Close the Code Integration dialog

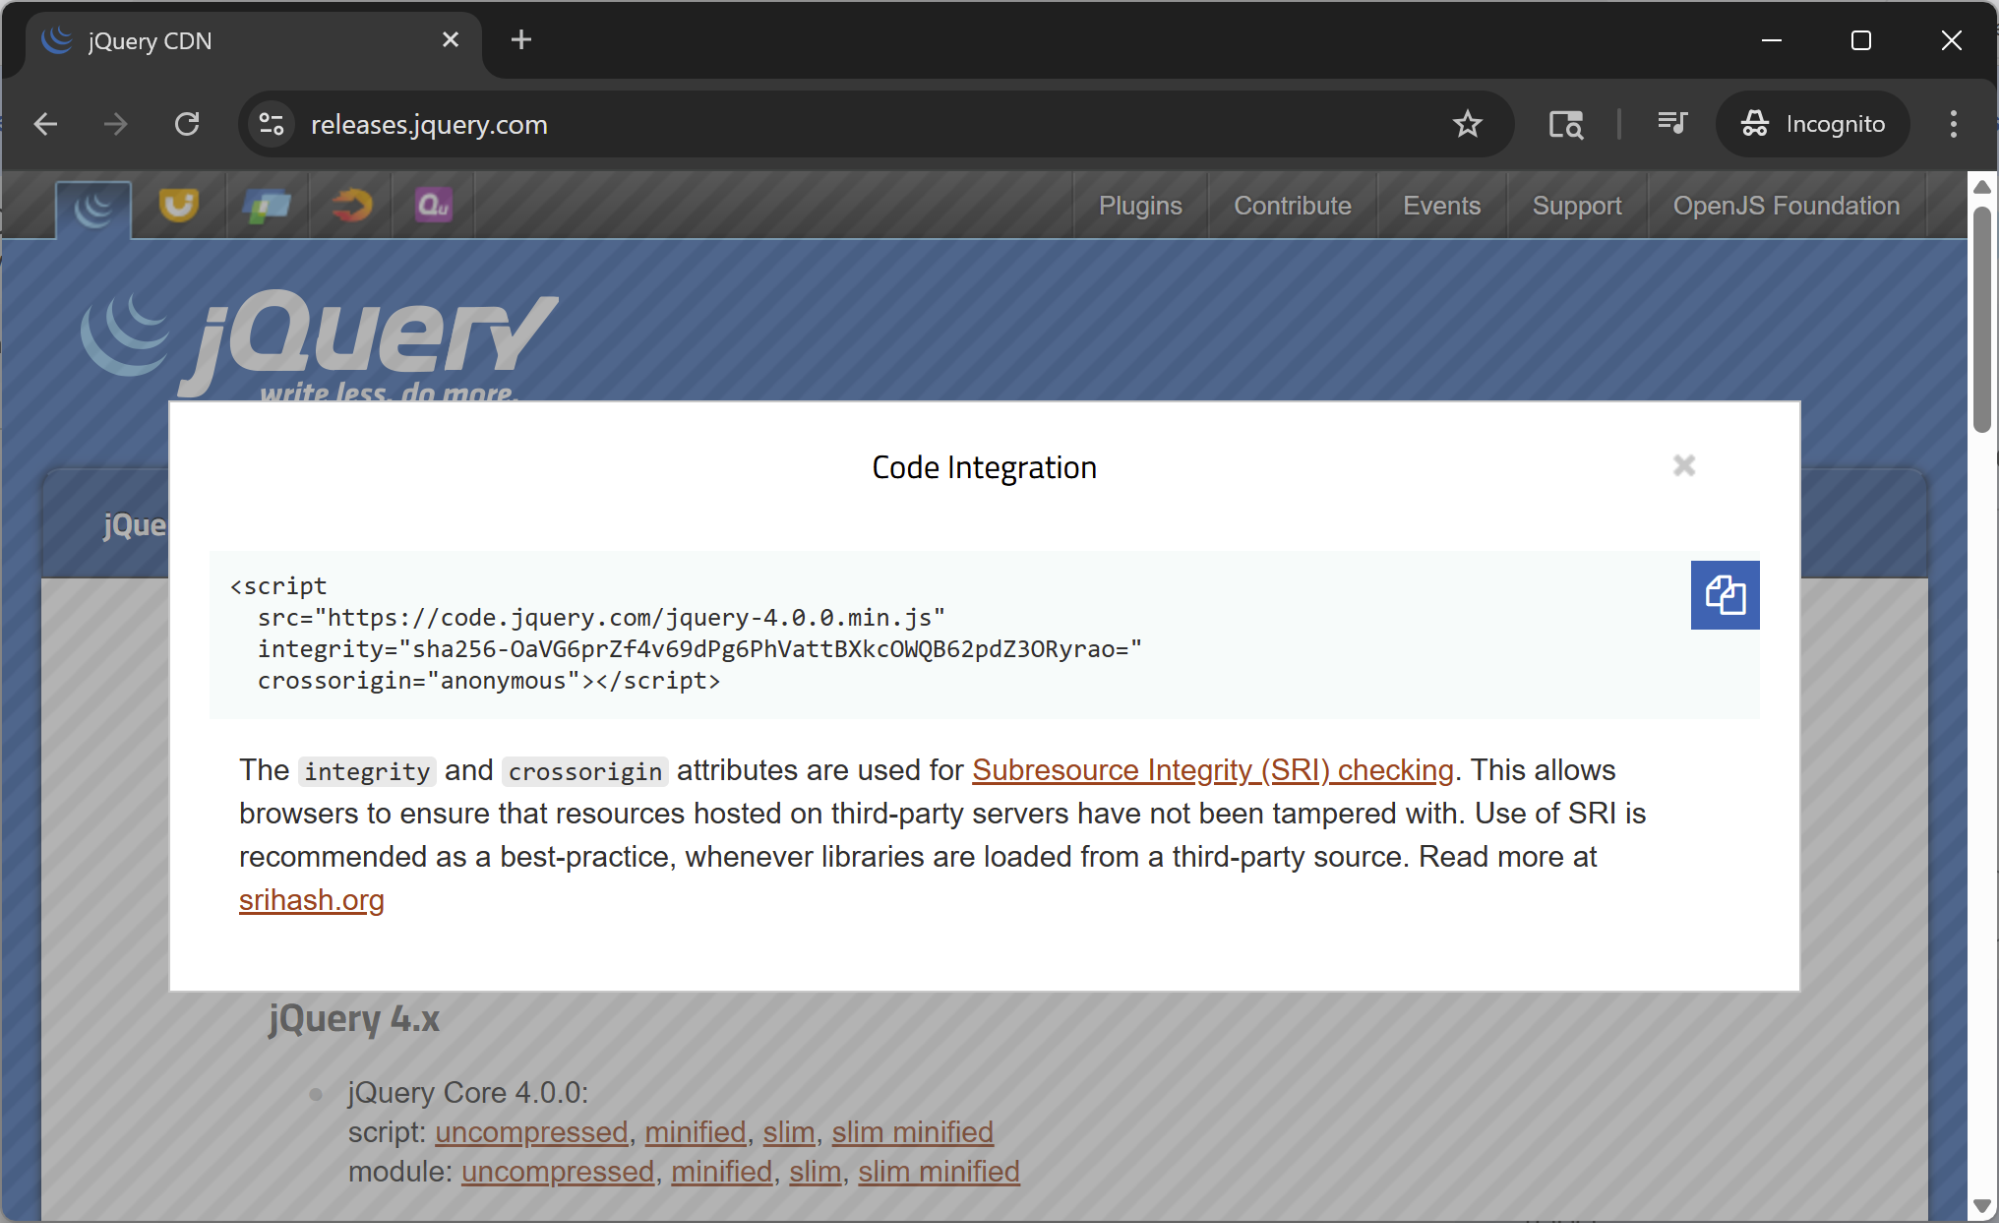pyautogui.click(x=1683, y=465)
